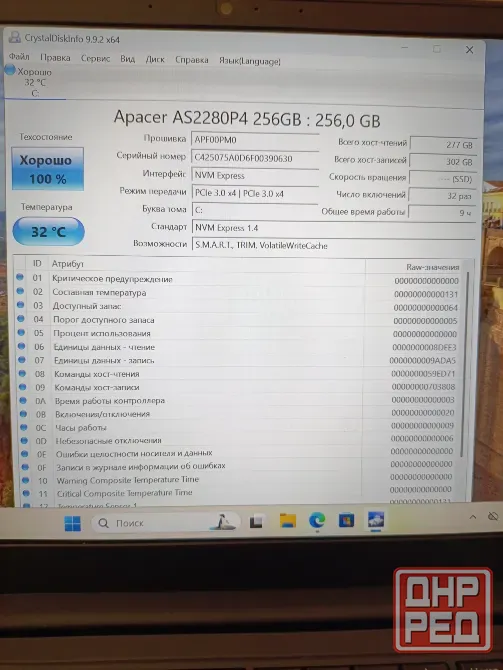This screenshot has width=503, height=670.
Task: Click the Интерфейс field NVM Express
Action: (x=255, y=176)
